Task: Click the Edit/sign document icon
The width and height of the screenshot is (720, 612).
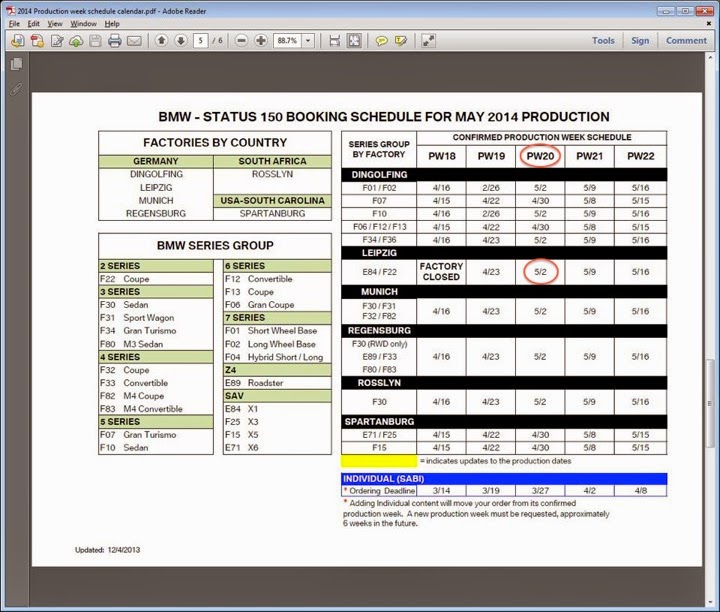Action: 57,41
